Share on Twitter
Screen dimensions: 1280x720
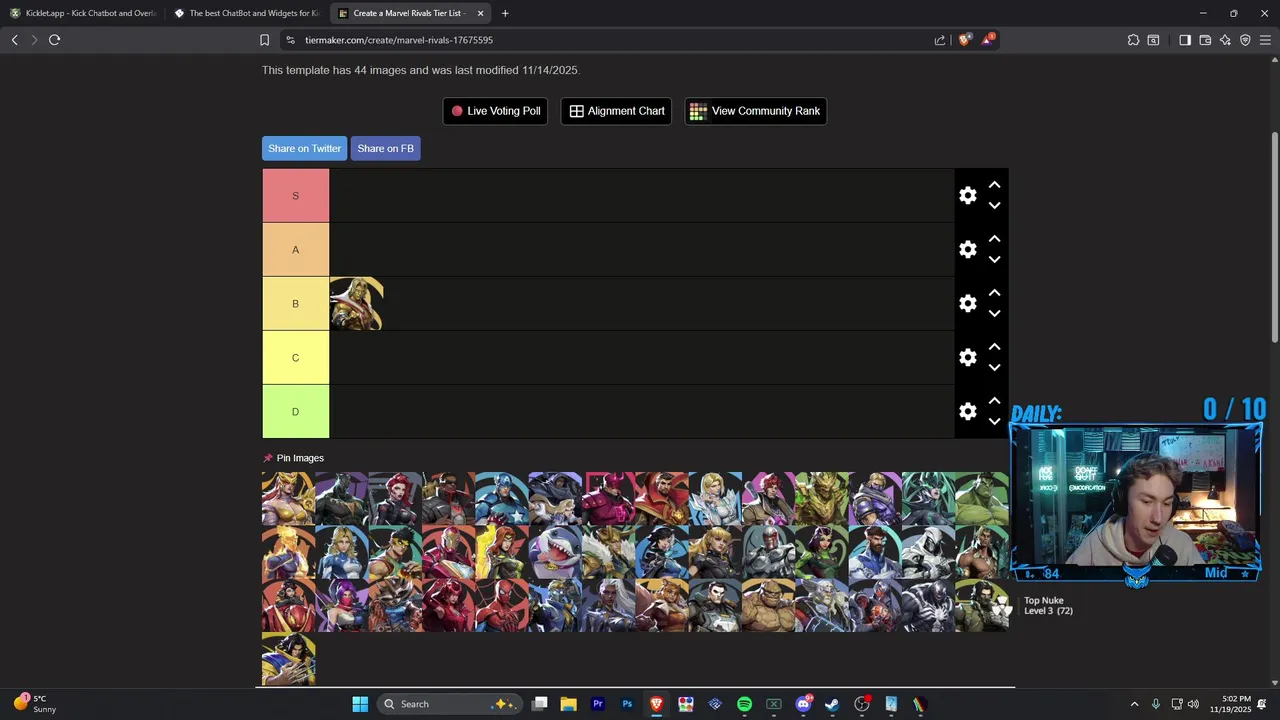[304, 148]
